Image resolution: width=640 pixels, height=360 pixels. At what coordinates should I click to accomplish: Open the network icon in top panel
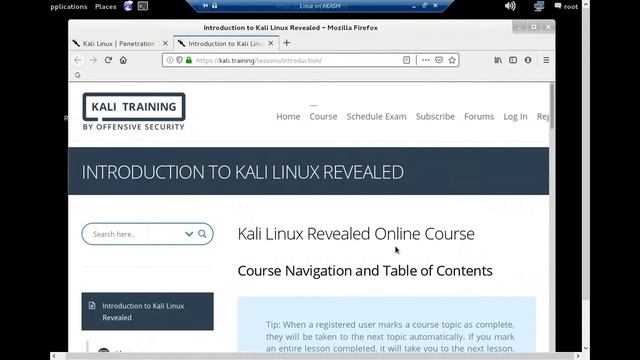pyautogui.click(x=539, y=6)
